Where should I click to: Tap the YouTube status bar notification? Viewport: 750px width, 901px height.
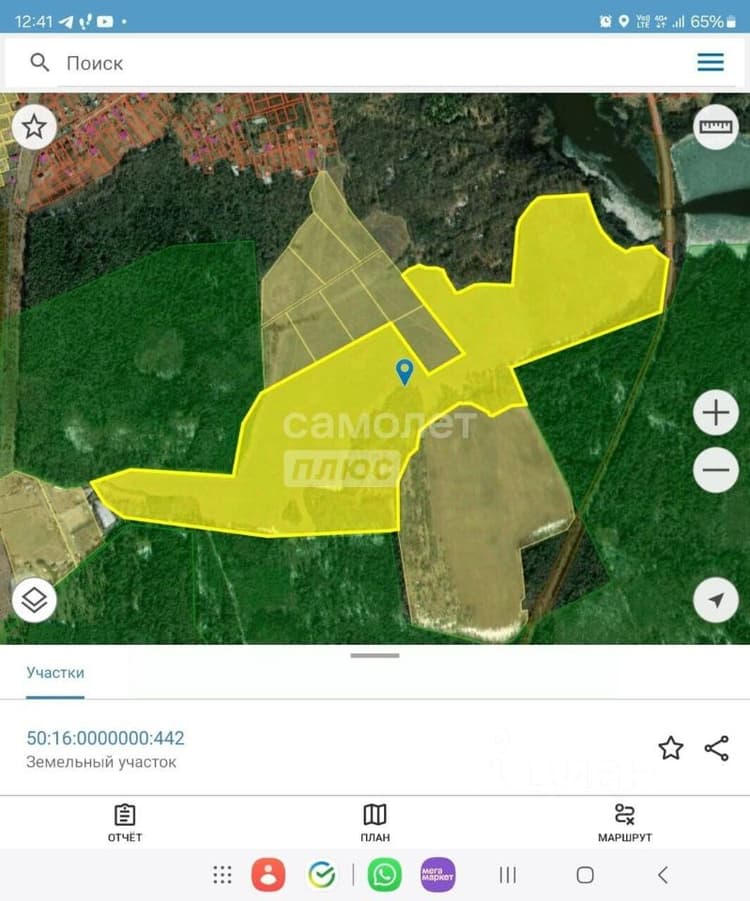pos(105,22)
